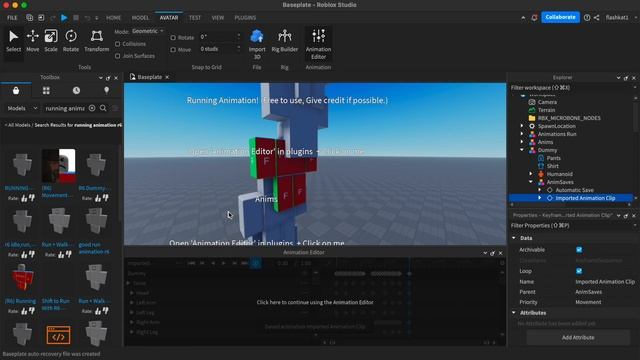640x360 pixels.
Task: Open the Toolbox filter options icon
Action: 116,108
